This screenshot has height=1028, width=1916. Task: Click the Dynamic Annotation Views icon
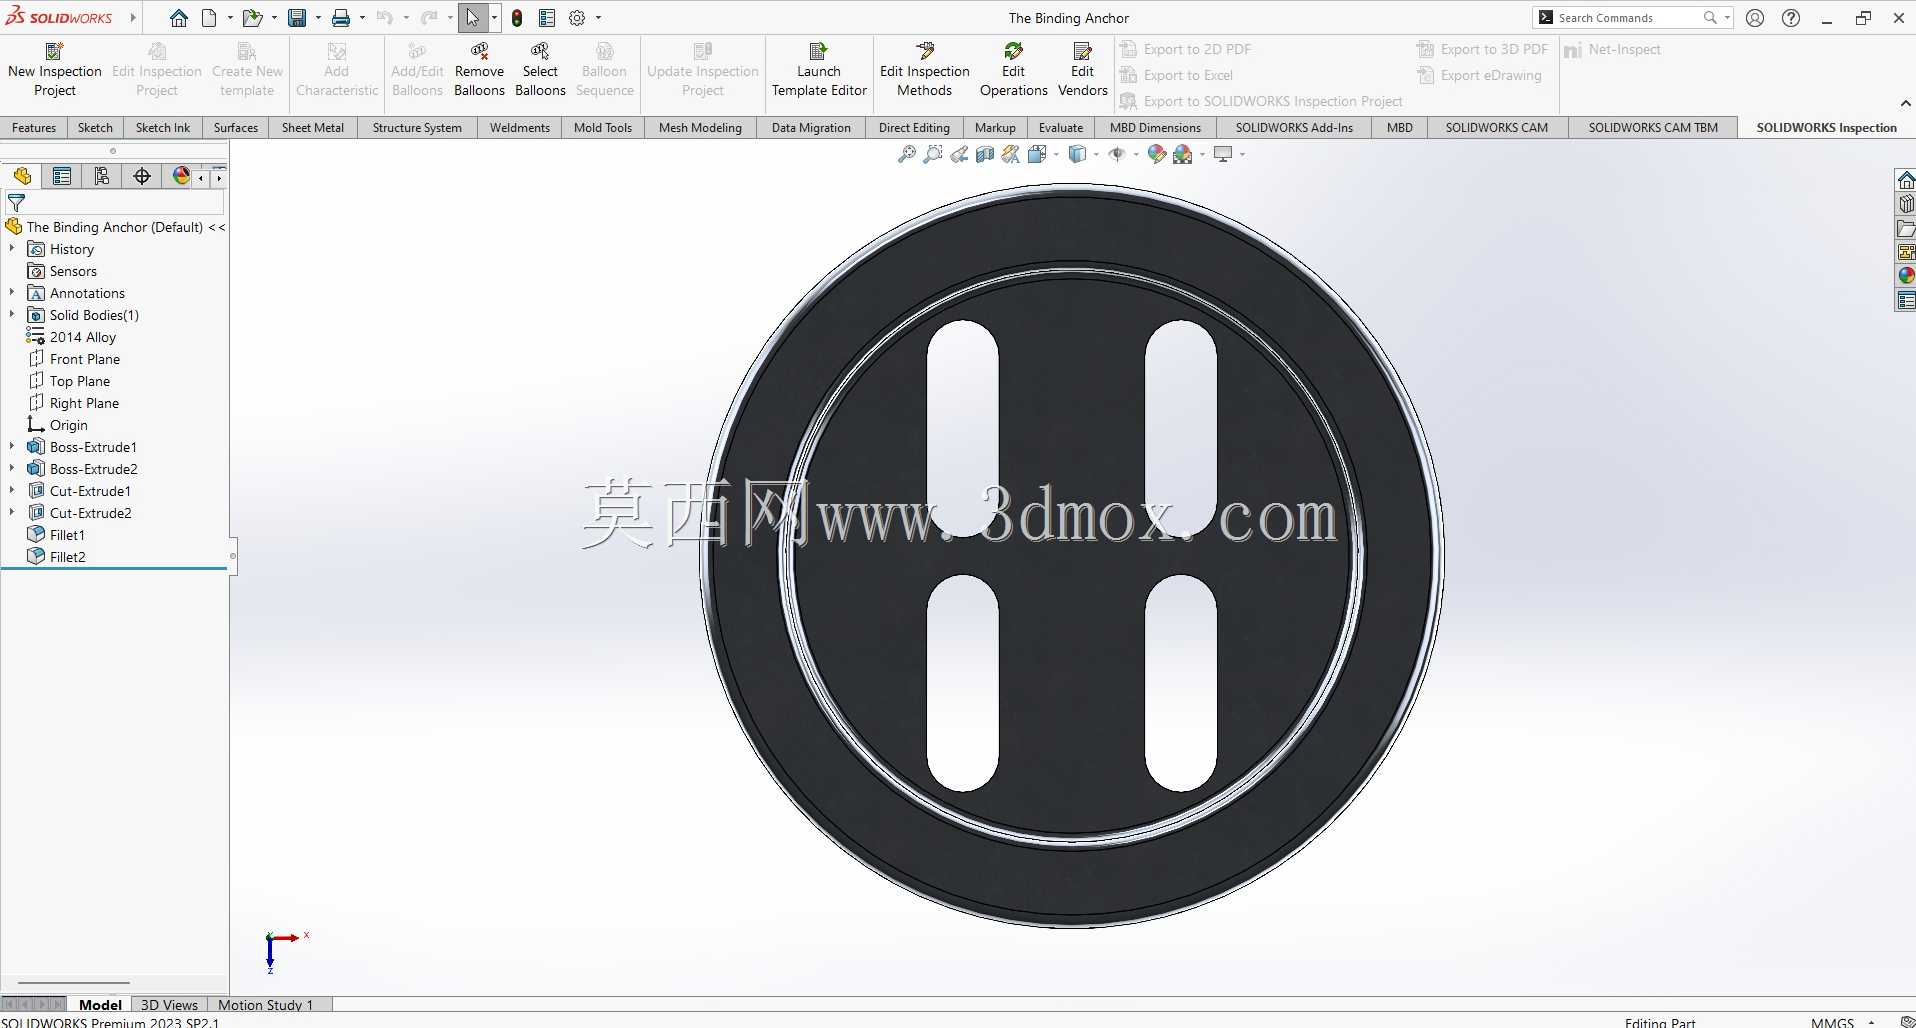coord(1011,154)
